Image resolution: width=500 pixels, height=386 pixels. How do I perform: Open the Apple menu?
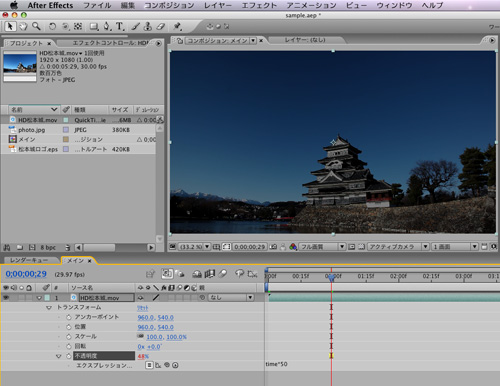pyautogui.click(x=13, y=5)
